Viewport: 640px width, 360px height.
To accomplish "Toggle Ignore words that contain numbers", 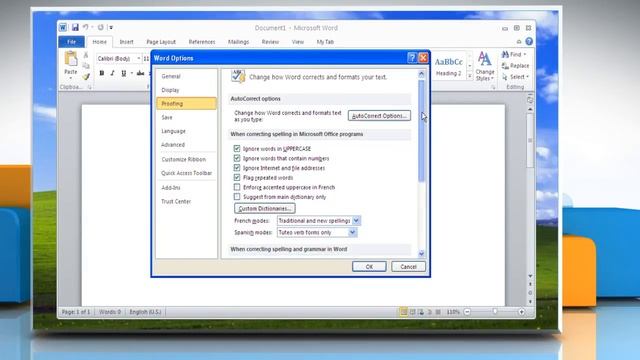I will 237,158.
